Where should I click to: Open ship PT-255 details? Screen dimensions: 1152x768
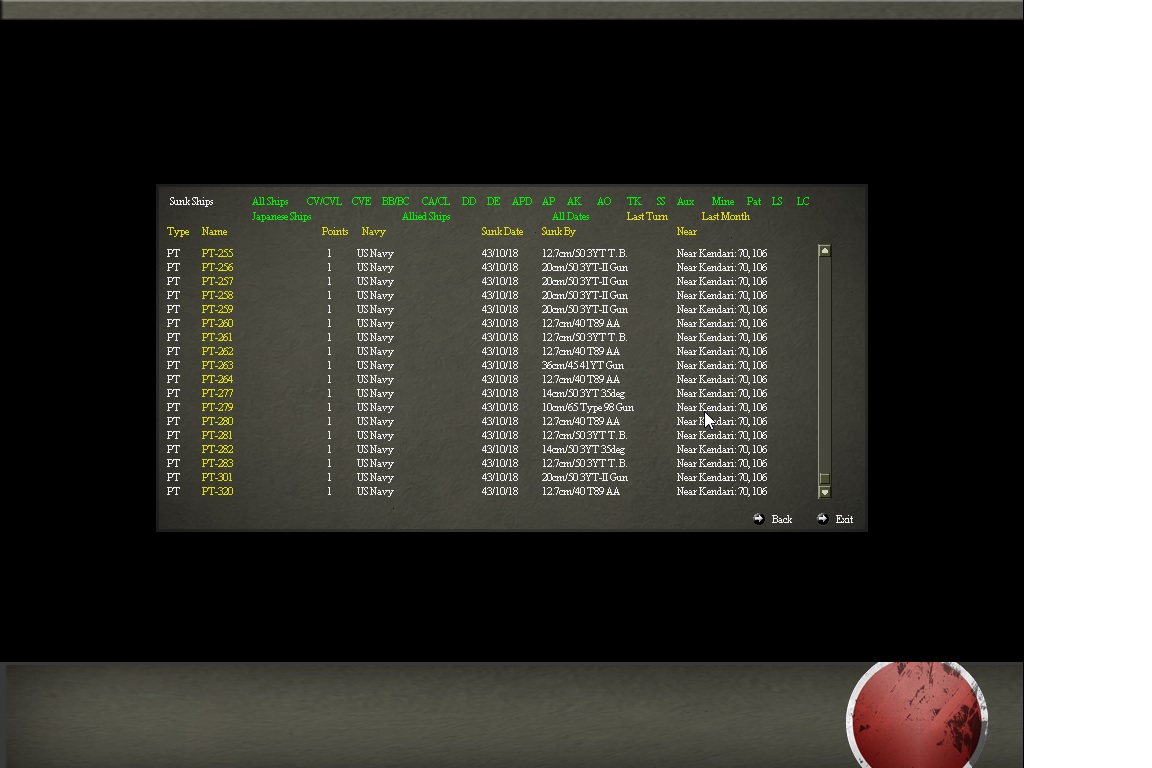217,254
